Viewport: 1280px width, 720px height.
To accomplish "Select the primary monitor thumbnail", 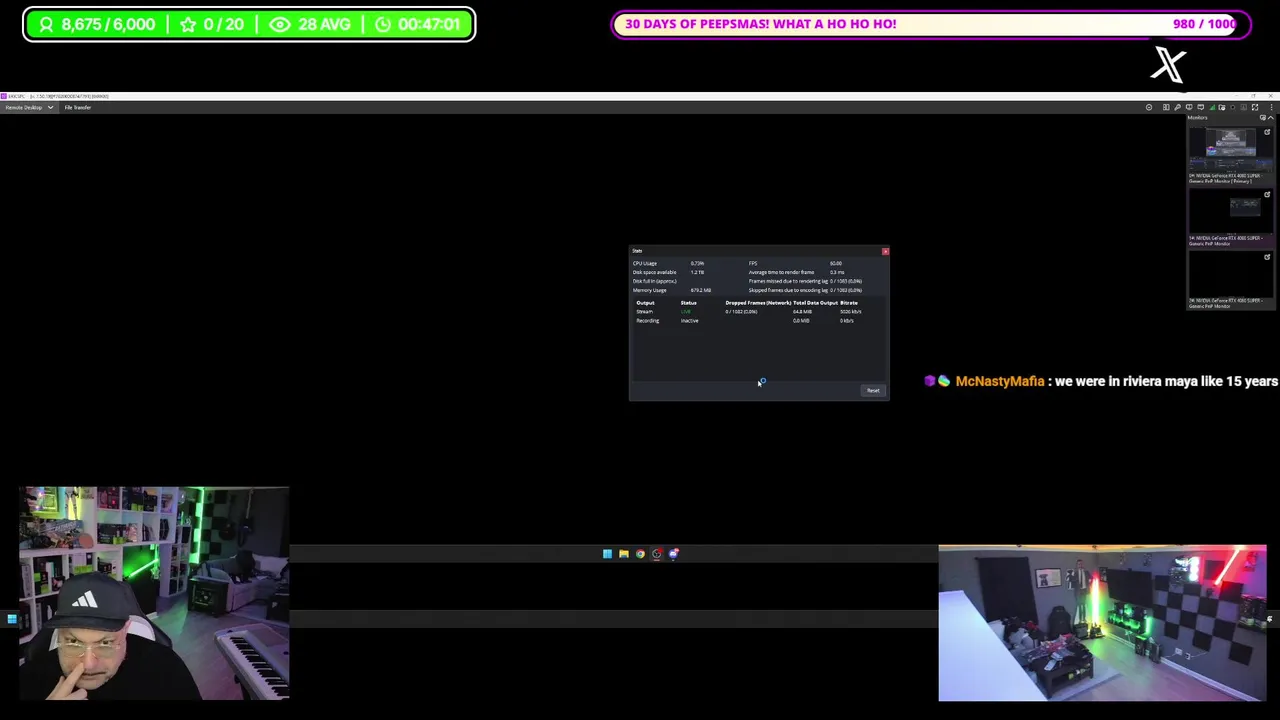I will pos(1230,149).
